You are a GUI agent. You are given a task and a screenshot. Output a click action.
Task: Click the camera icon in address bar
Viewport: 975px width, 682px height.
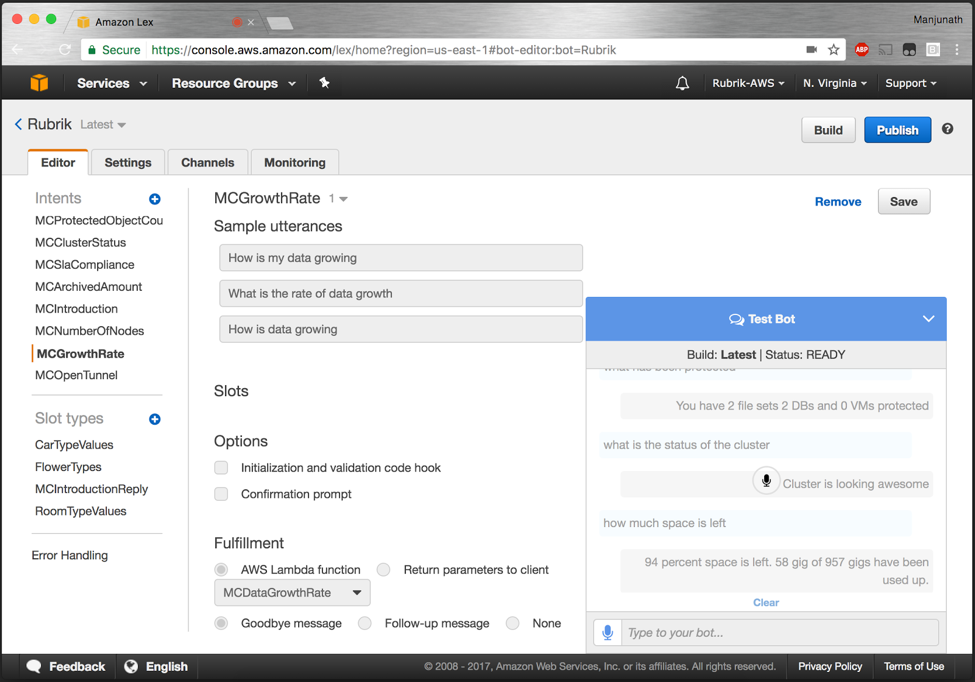(x=811, y=50)
